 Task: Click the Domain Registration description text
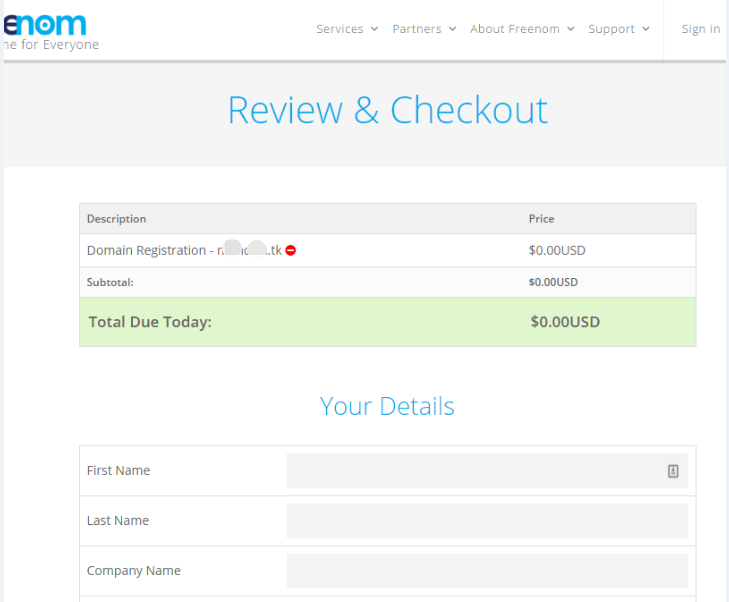[x=150, y=250]
